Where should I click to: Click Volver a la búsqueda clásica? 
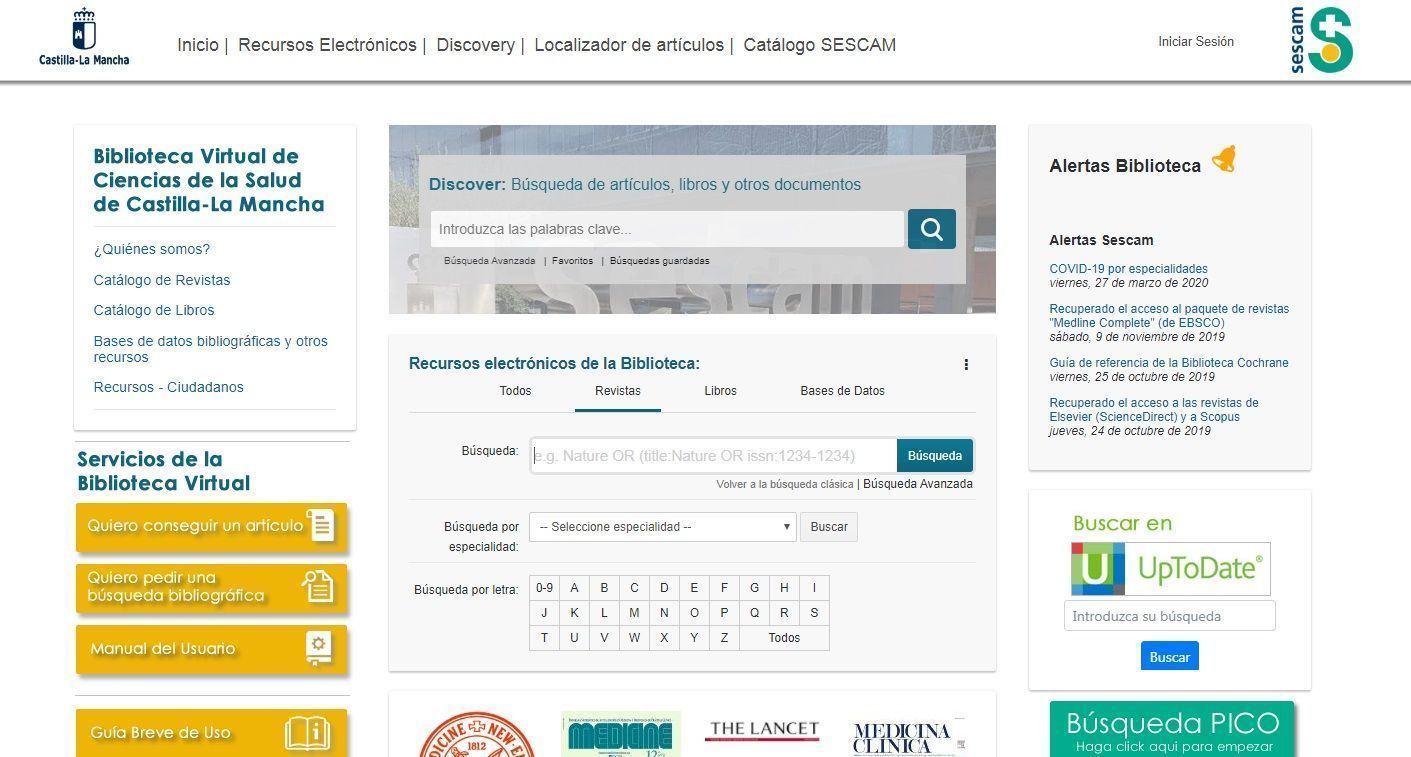[785, 484]
